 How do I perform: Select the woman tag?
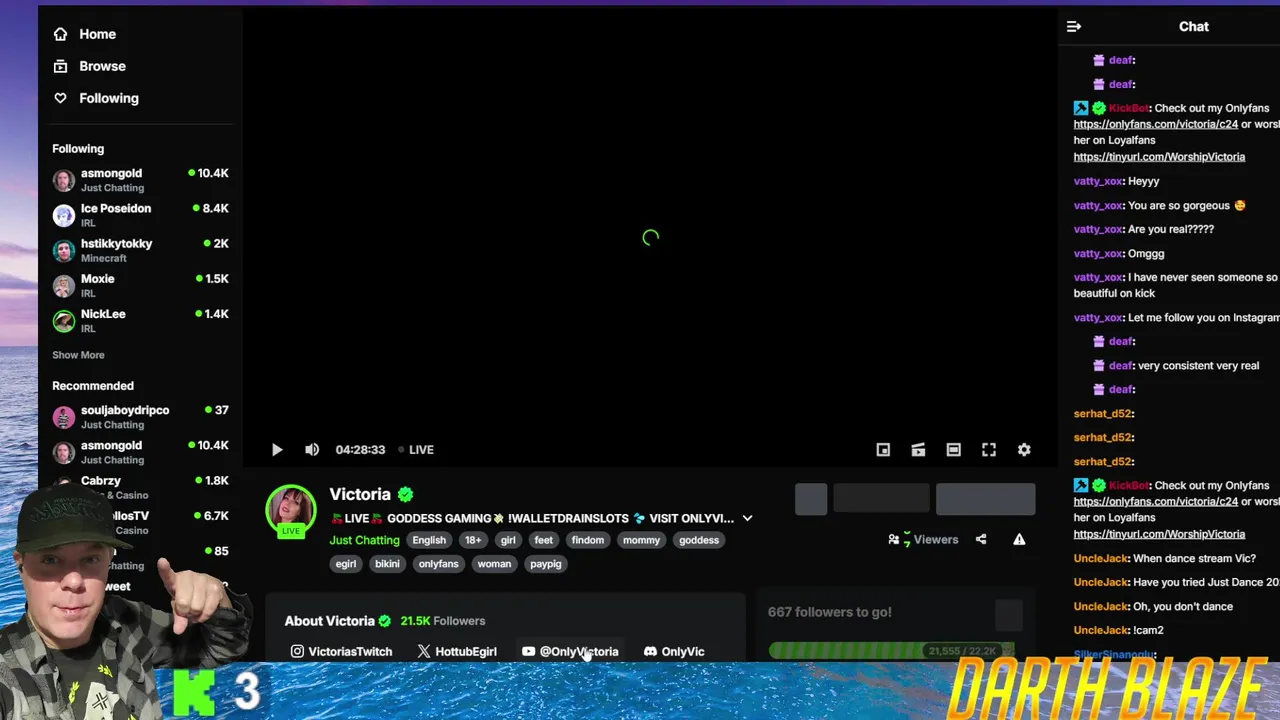(x=494, y=564)
